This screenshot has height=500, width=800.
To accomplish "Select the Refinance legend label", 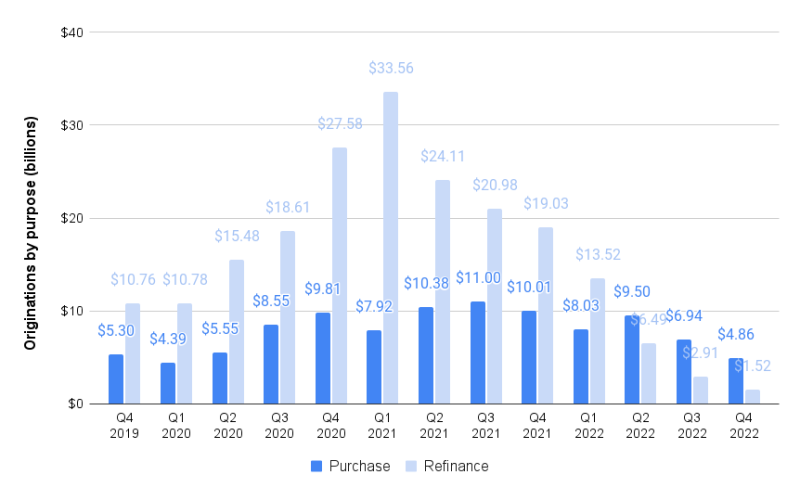I will (x=456, y=466).
